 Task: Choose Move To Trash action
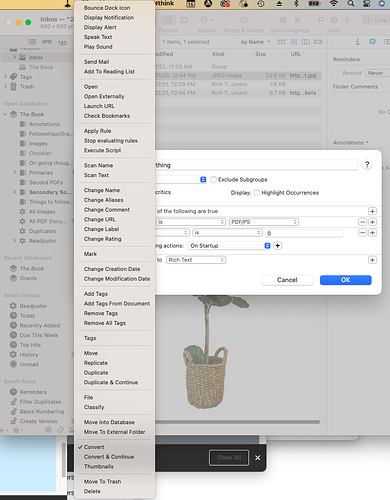[102, 481]
